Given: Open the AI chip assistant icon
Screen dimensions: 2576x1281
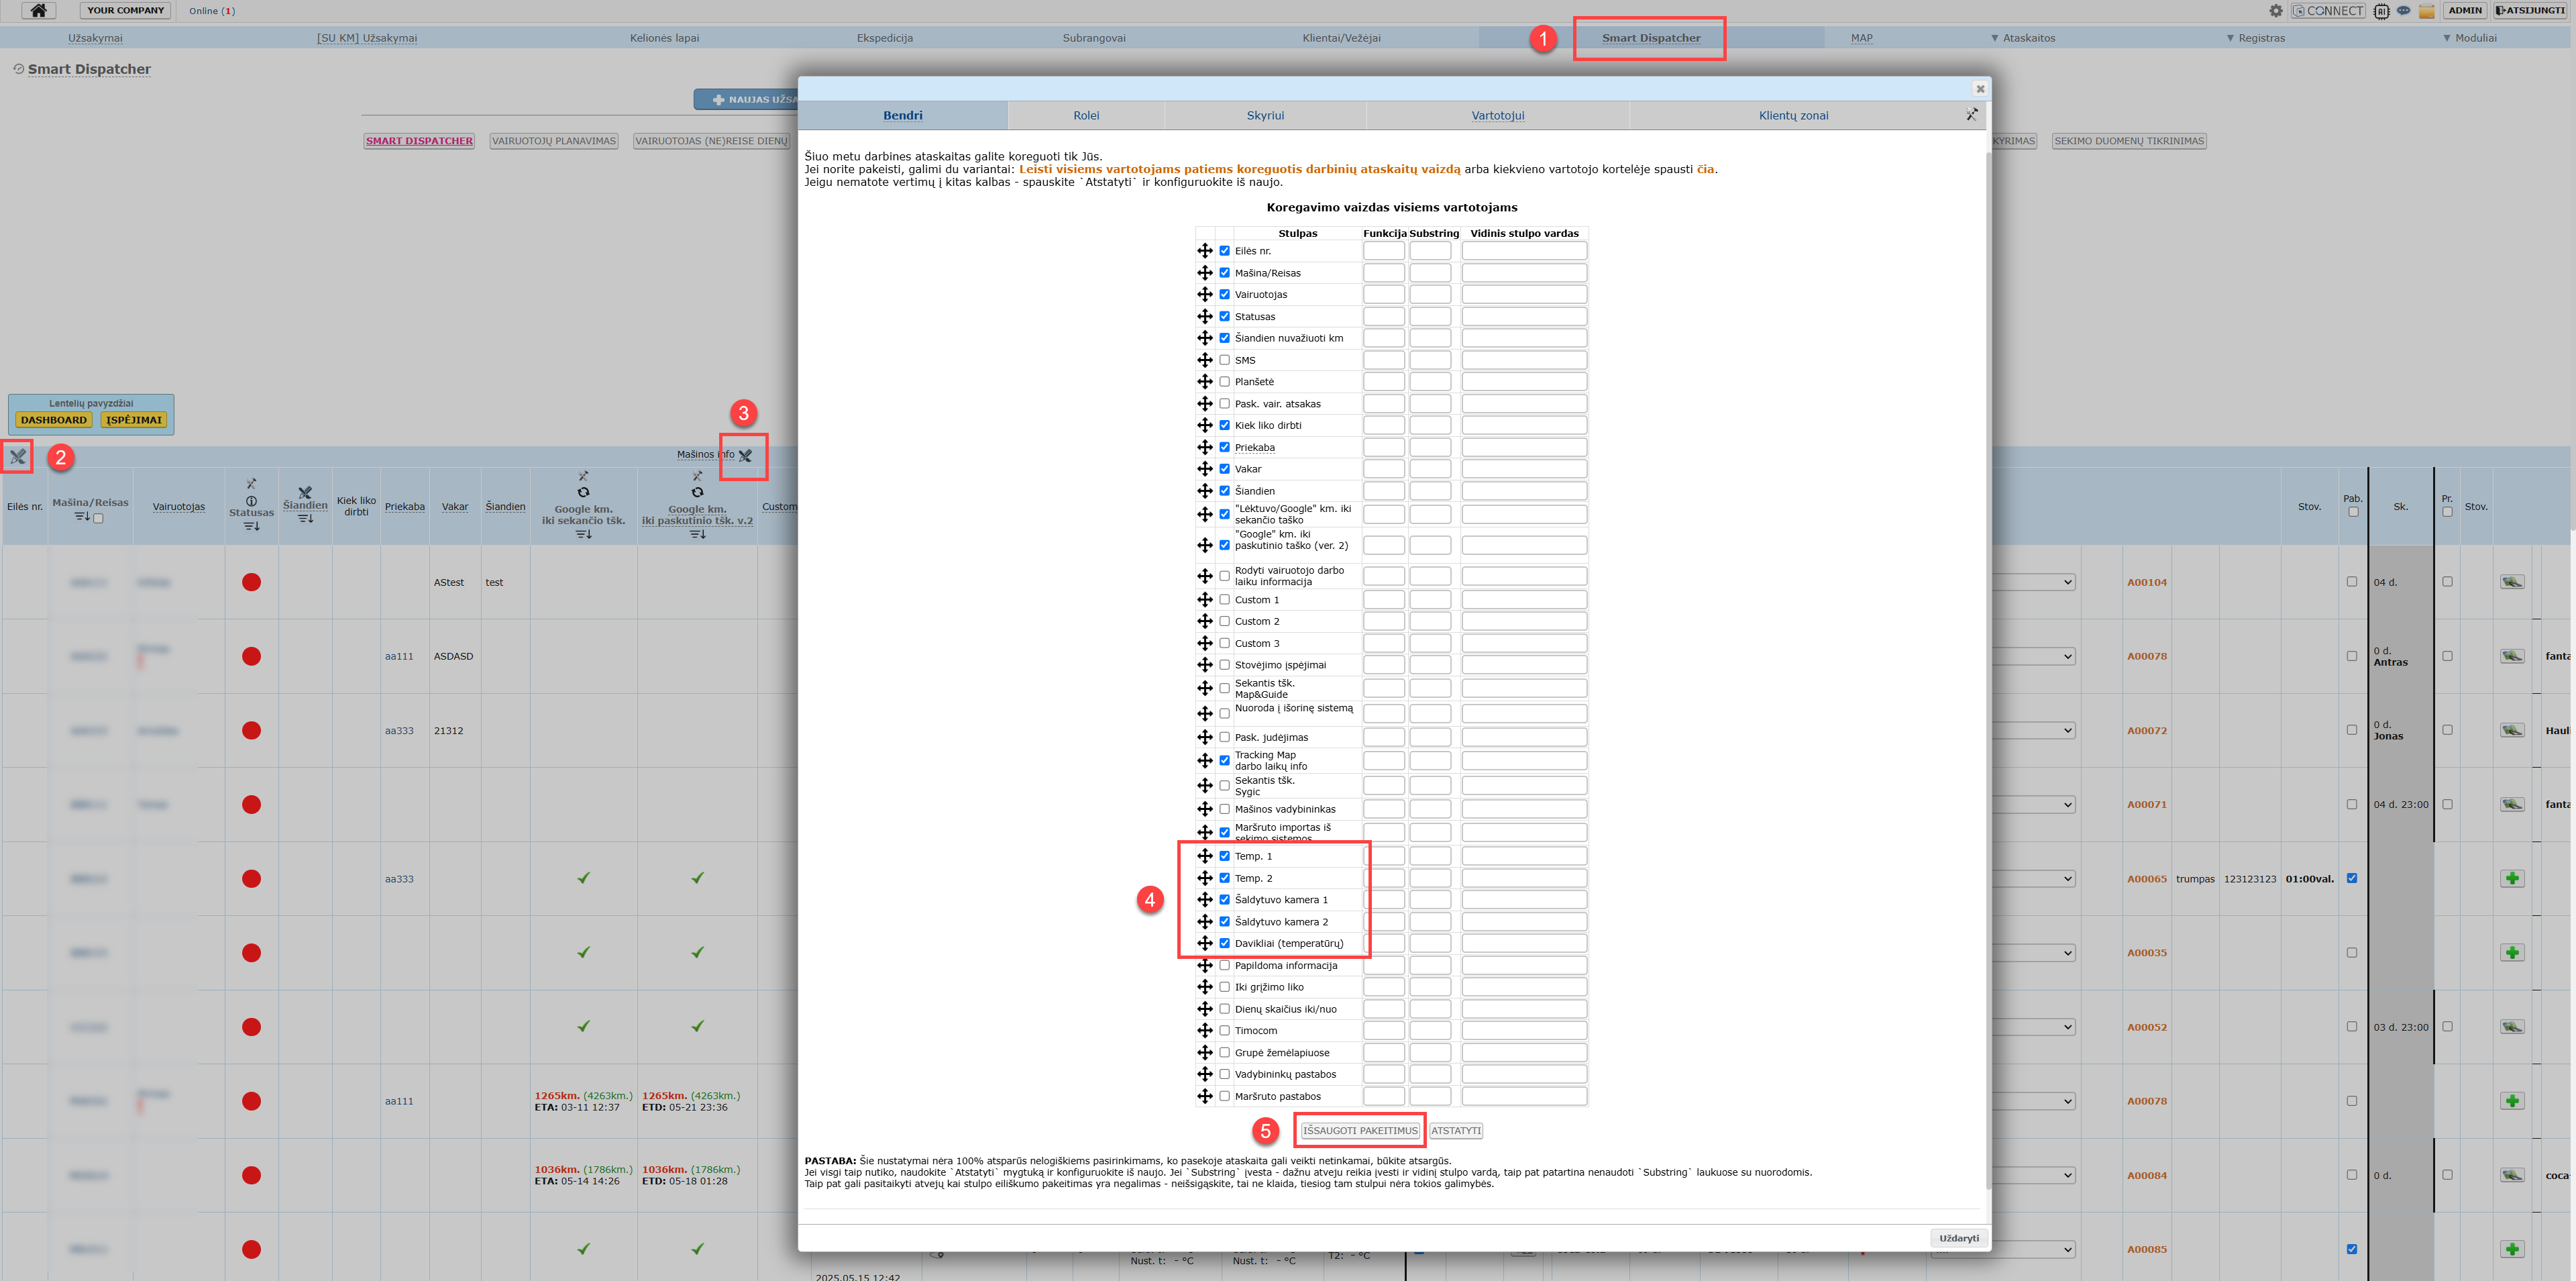Looking at the screenshot, I should (2382, 11).
